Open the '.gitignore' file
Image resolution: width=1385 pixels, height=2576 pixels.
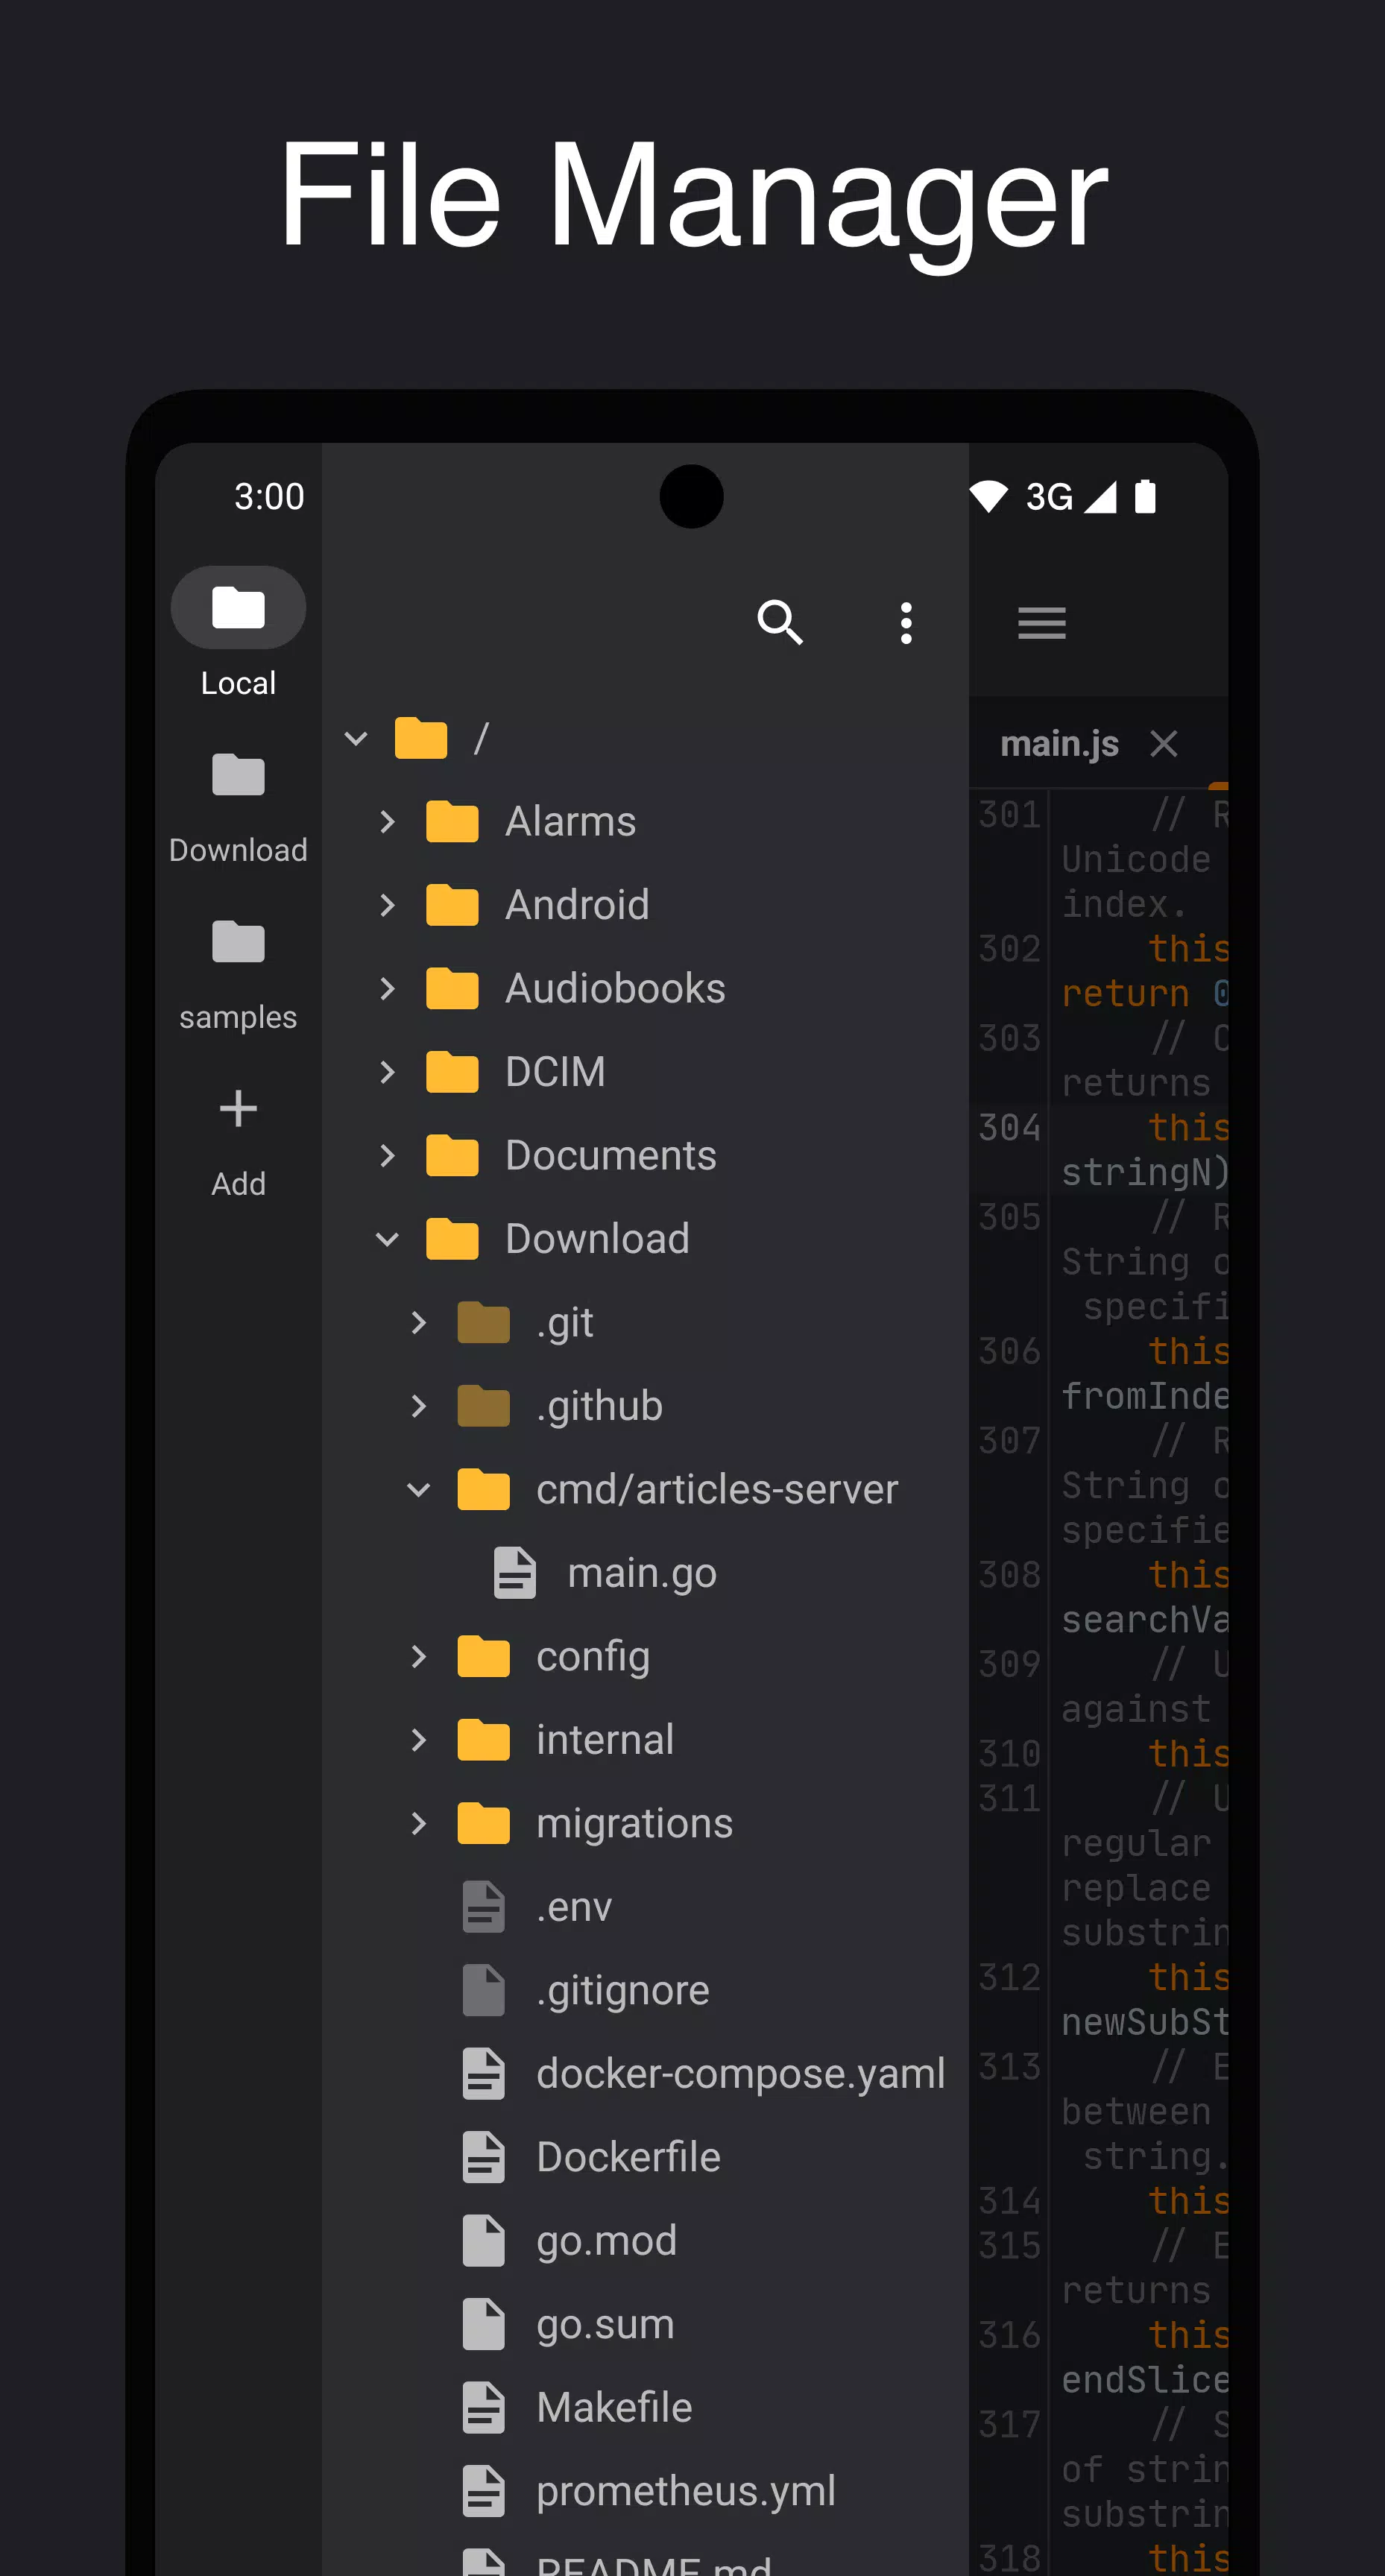[623, 1990]
